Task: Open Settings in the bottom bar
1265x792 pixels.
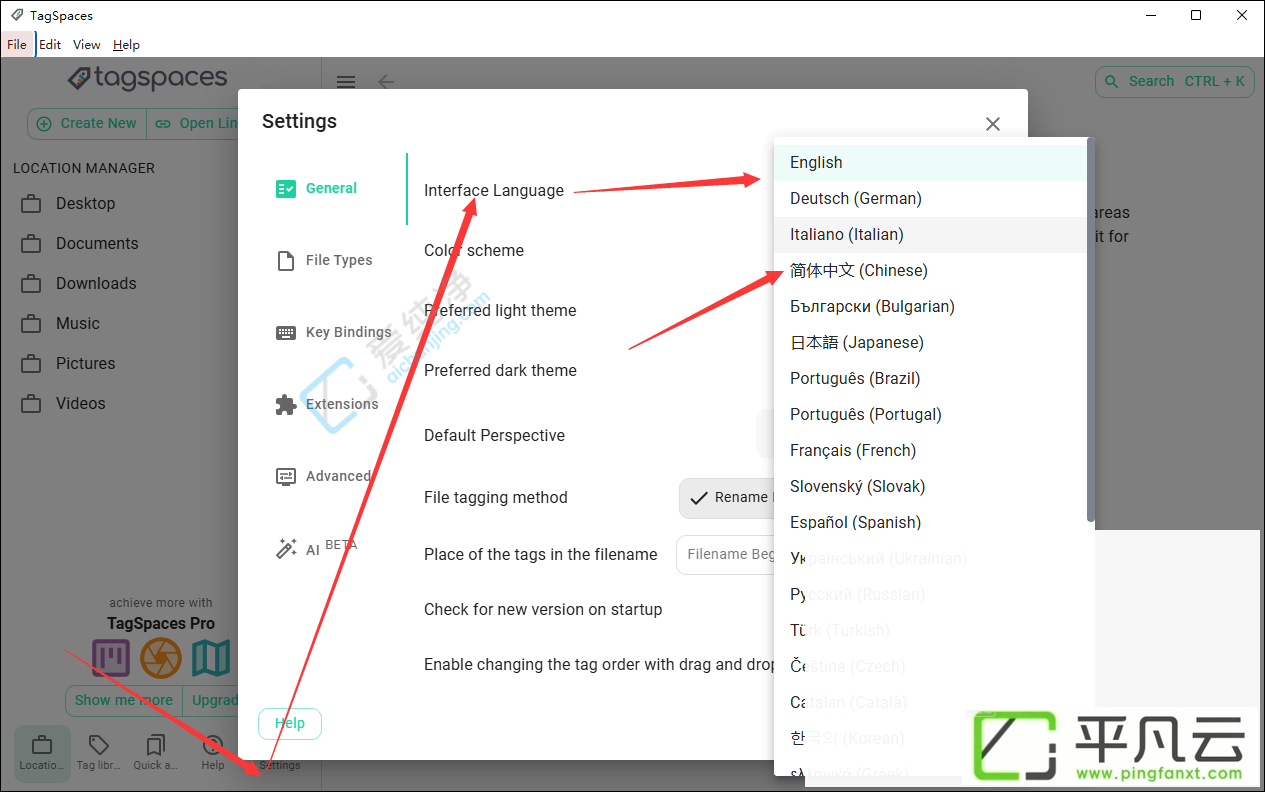Action: tap(279, 765)
